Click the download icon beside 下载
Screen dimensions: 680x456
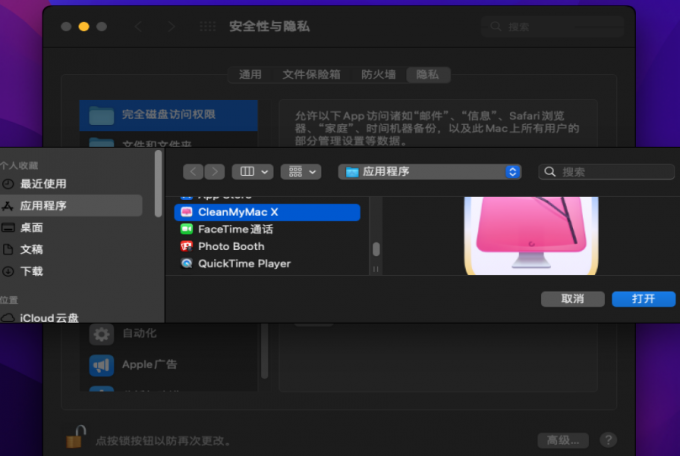(8, 271)
